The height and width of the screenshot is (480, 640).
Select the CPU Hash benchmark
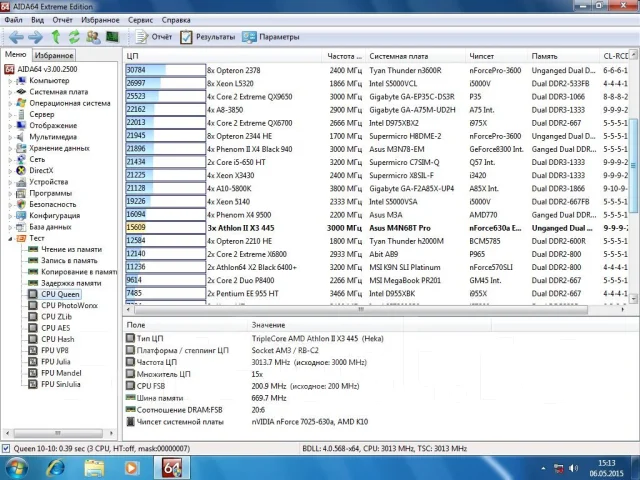58,339
